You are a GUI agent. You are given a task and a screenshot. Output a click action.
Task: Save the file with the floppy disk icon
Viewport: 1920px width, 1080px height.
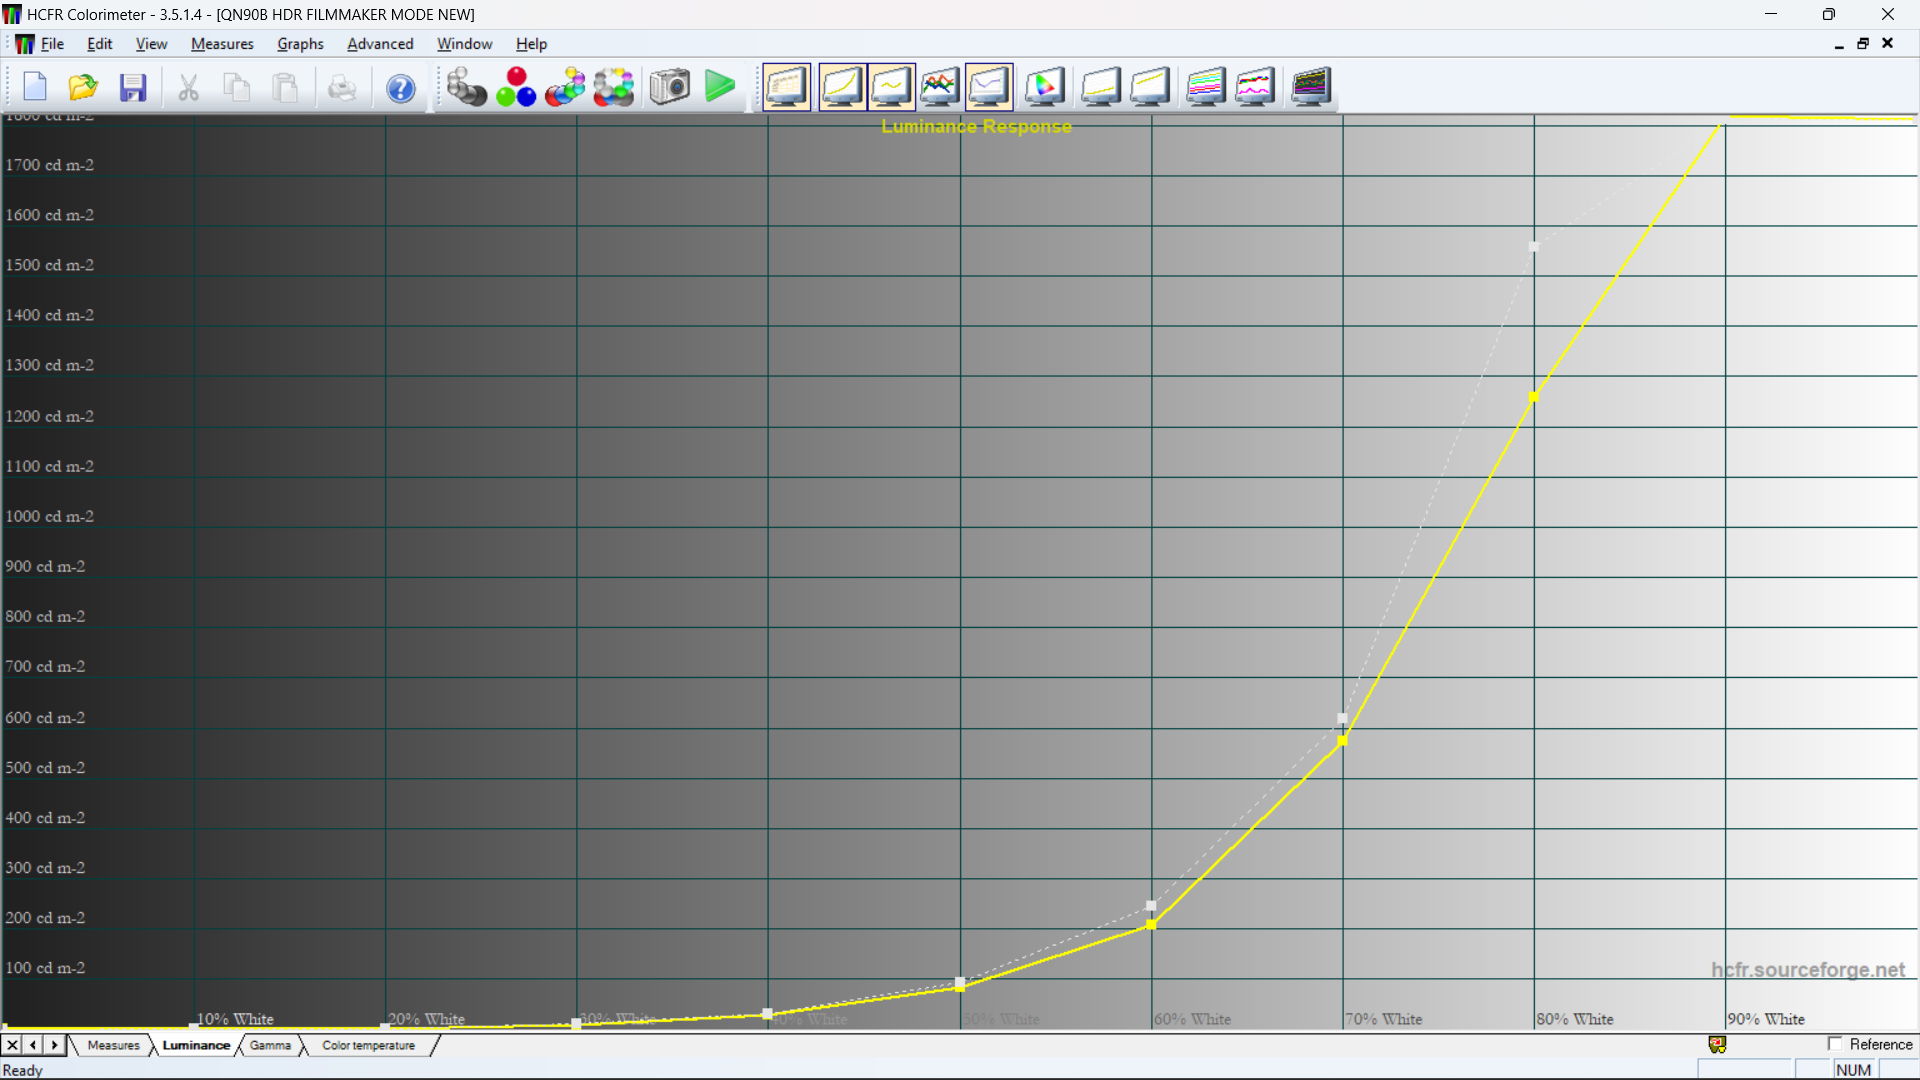pos(133,87)
